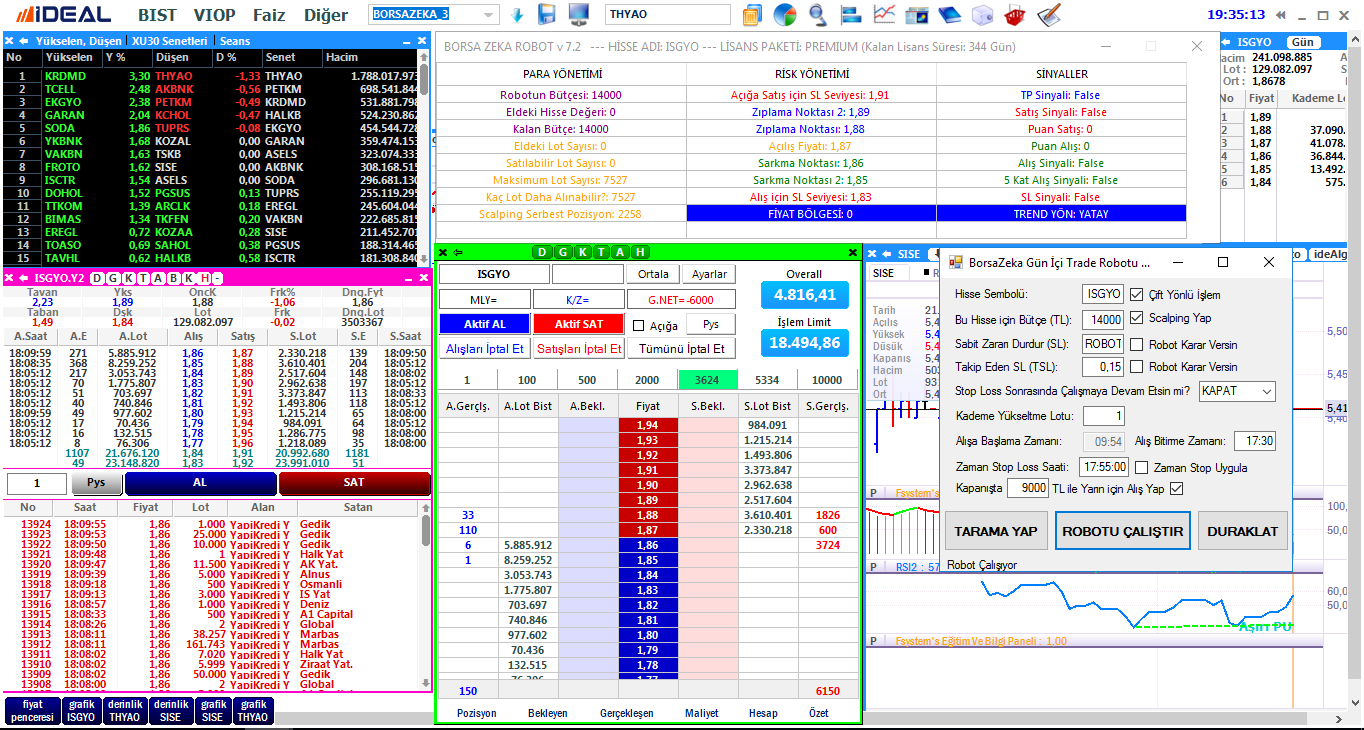Toggle the Açığa checkbox in order panel

tap(639, 326)
